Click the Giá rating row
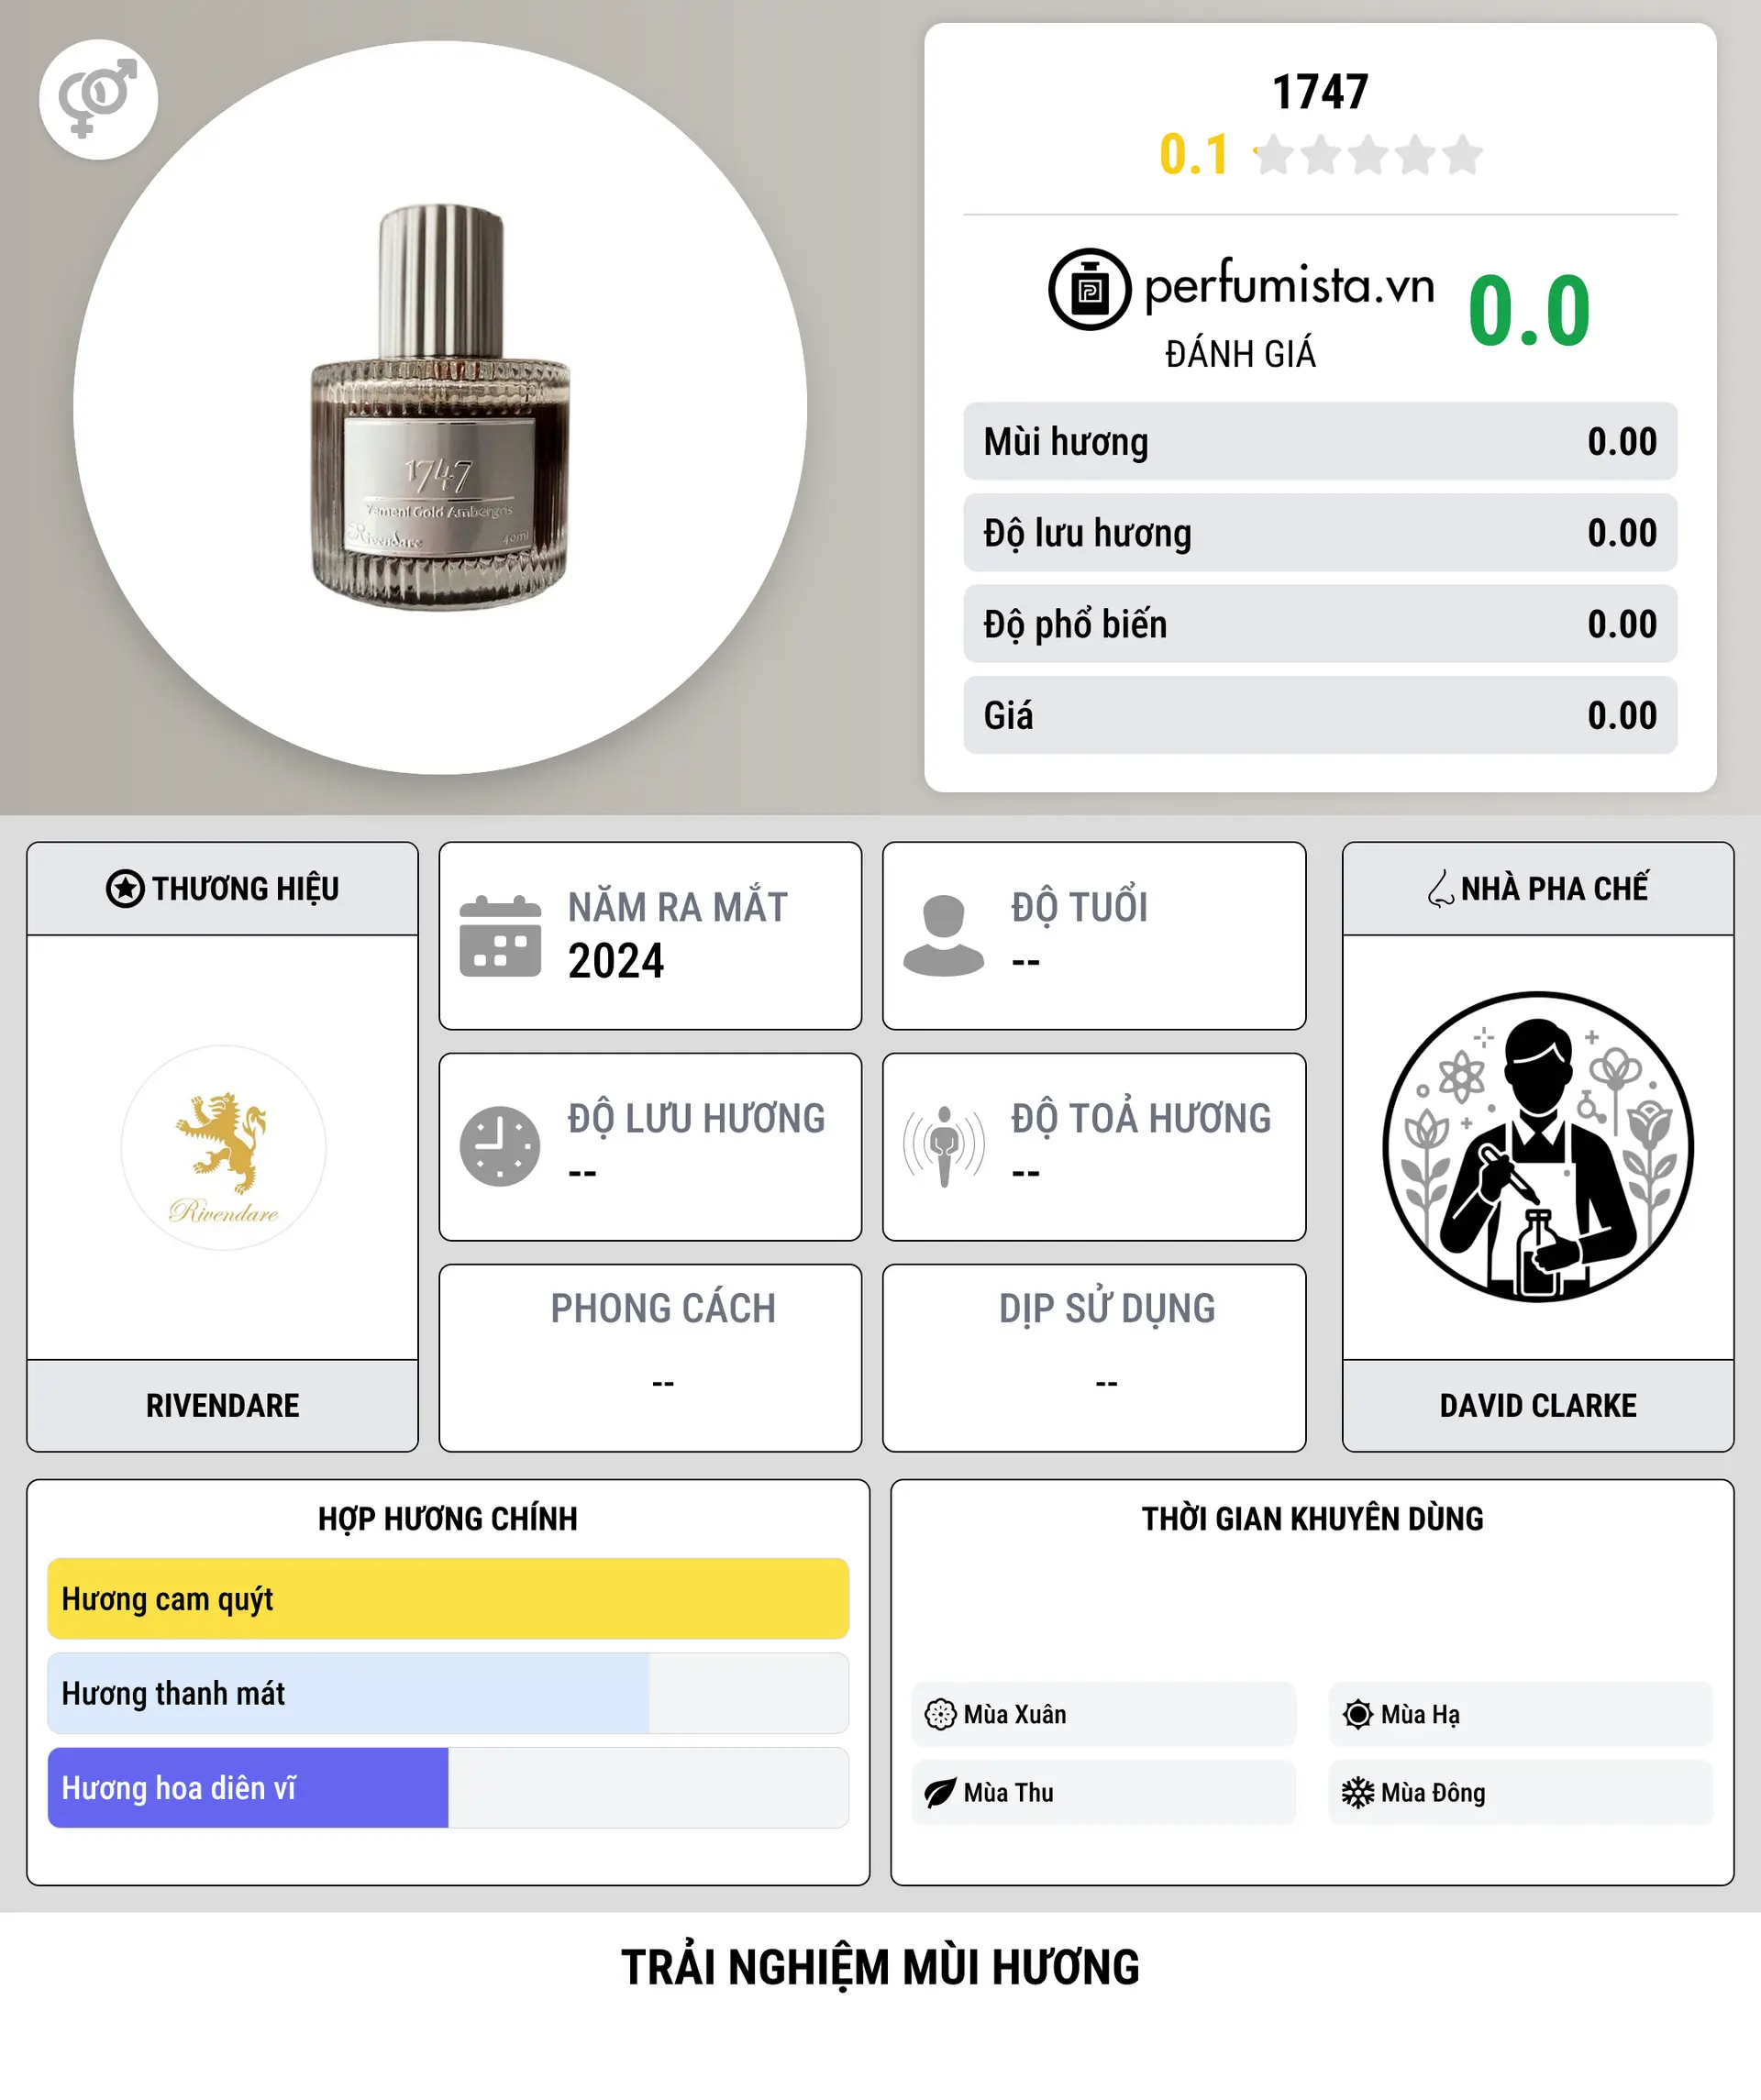 [1320, 715]
